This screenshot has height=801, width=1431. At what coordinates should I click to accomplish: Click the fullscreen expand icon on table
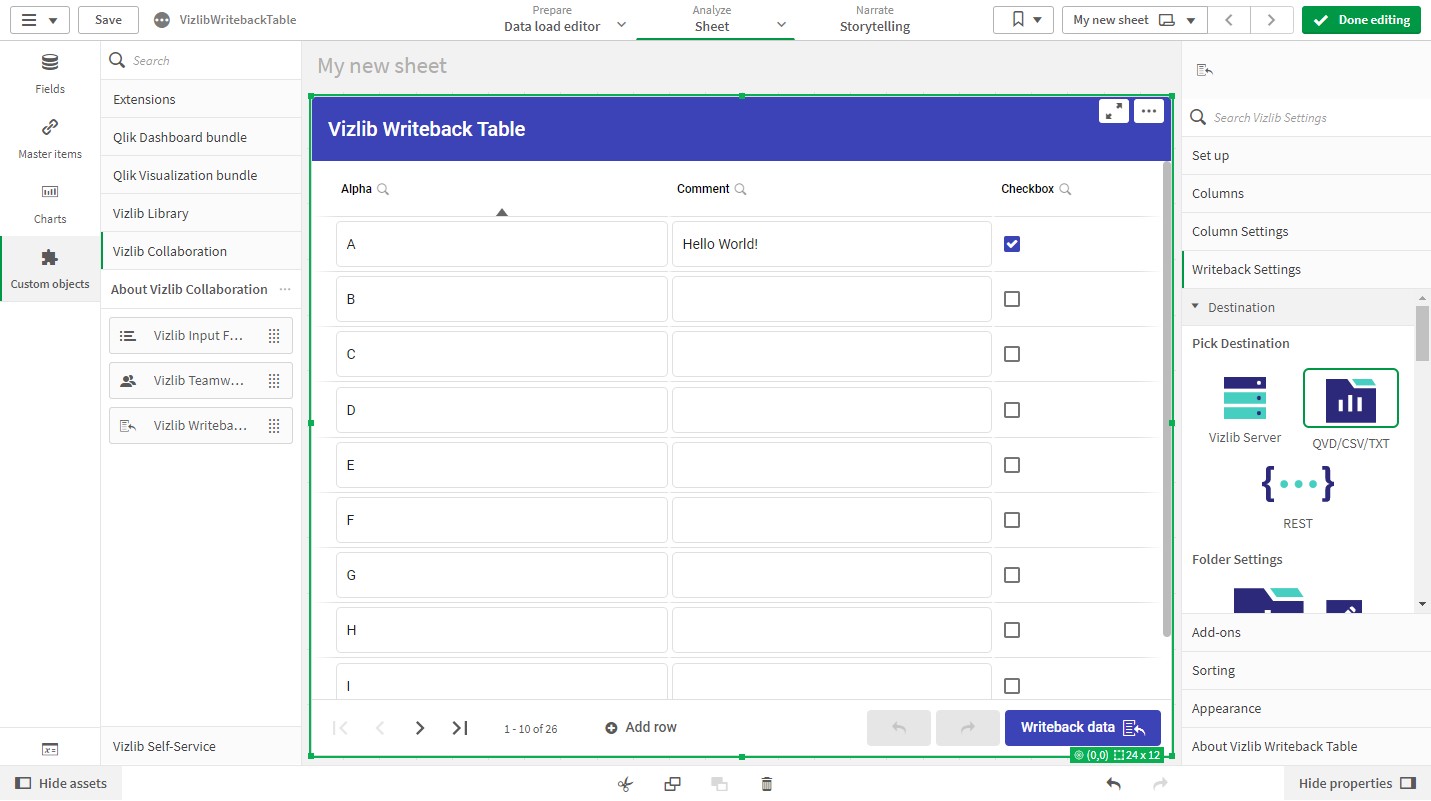pyautogui.click(x=1114, y=111)
